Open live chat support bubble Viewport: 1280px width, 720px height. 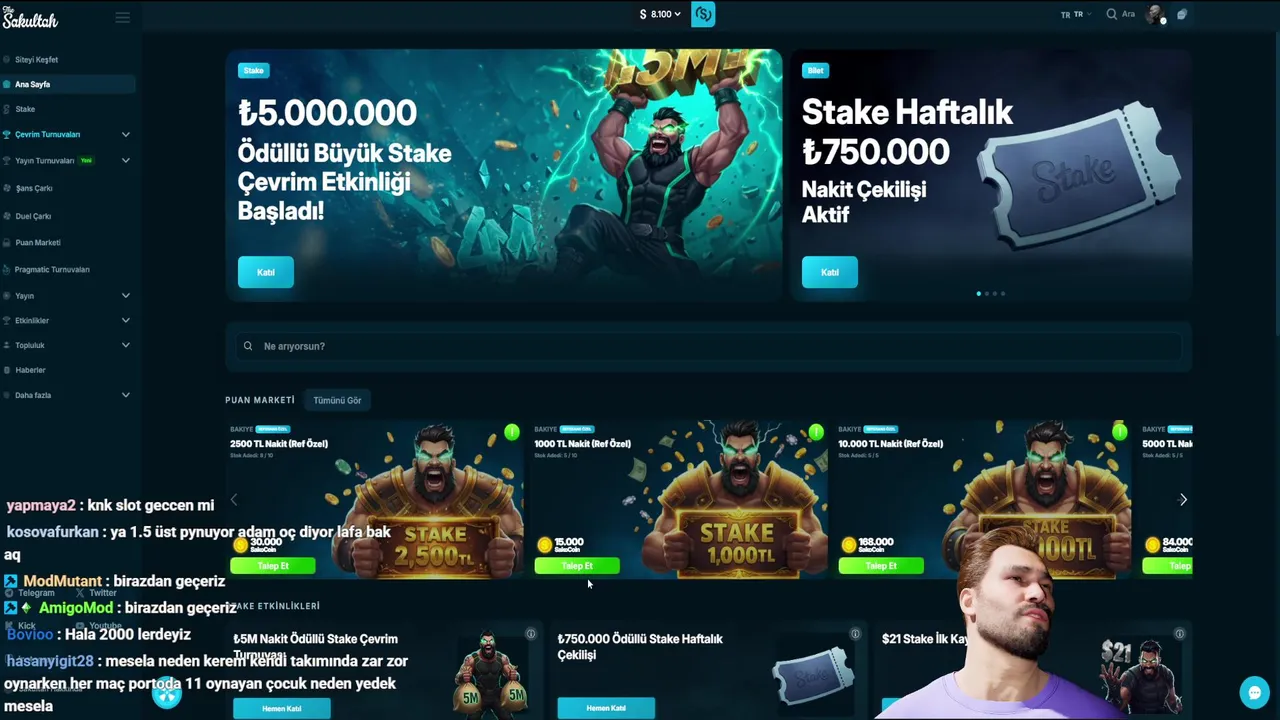(1254, 692)
